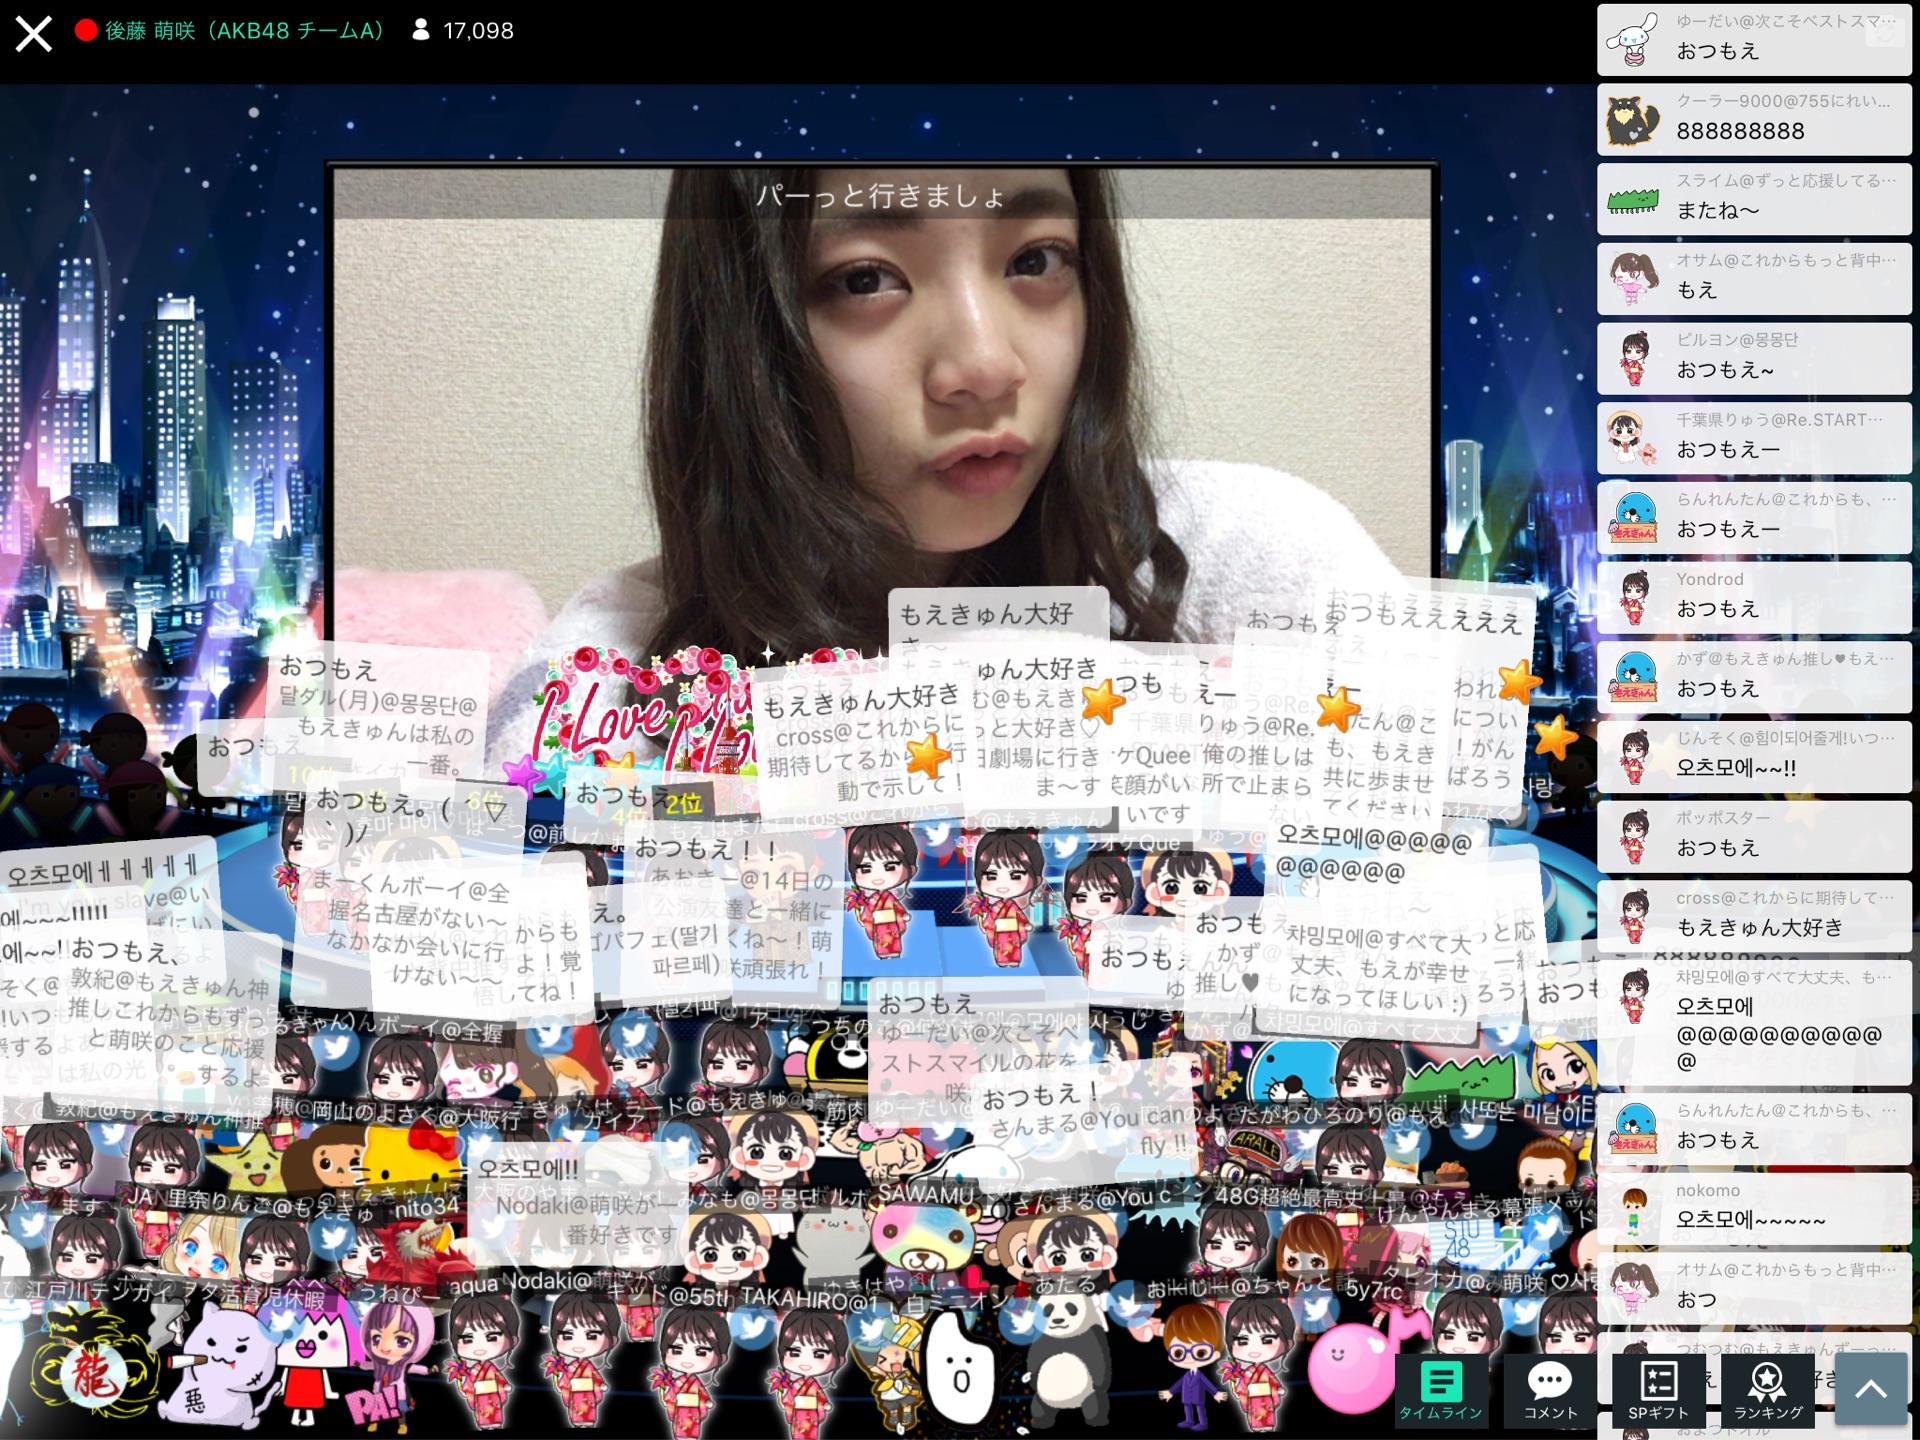
Task: Tap nokomo's small boy avatar
Action: pos(1634,1210)
